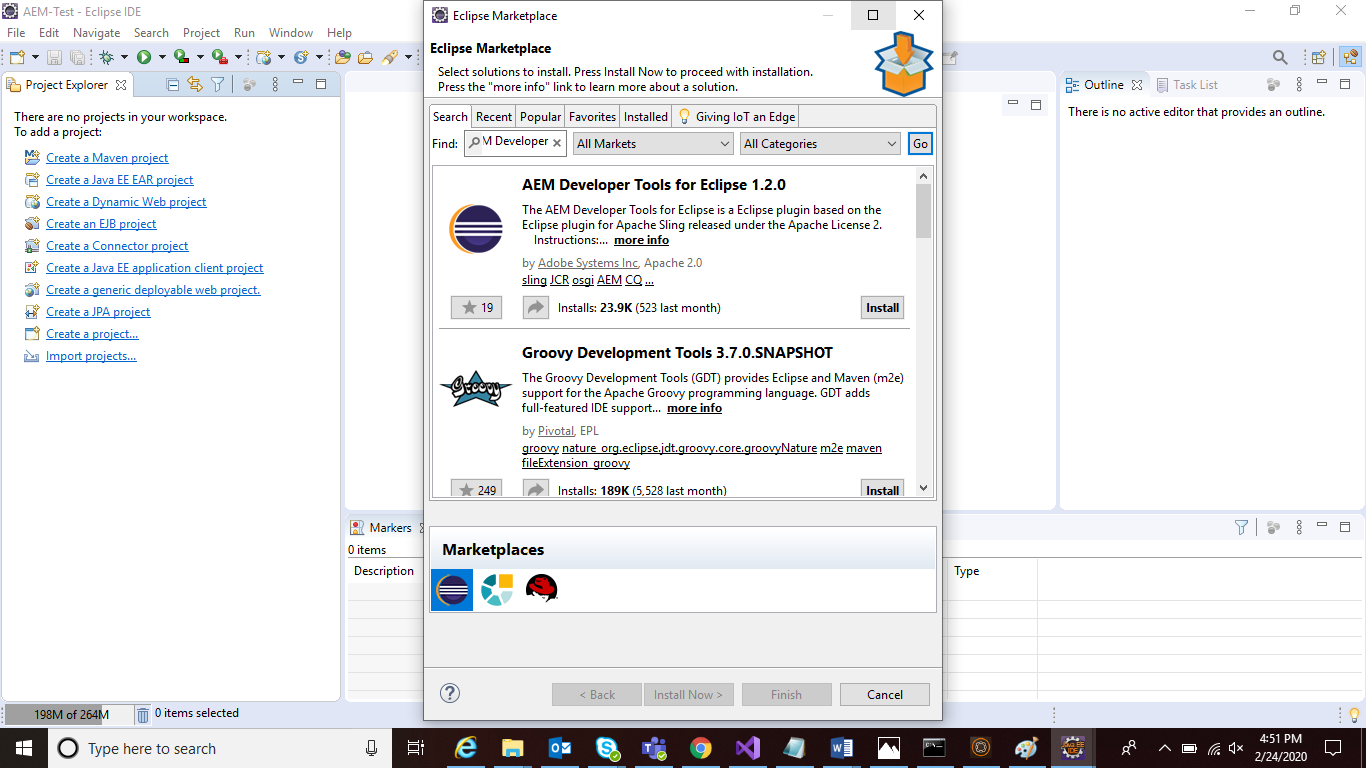Open the Project menu

coord(201,33)
